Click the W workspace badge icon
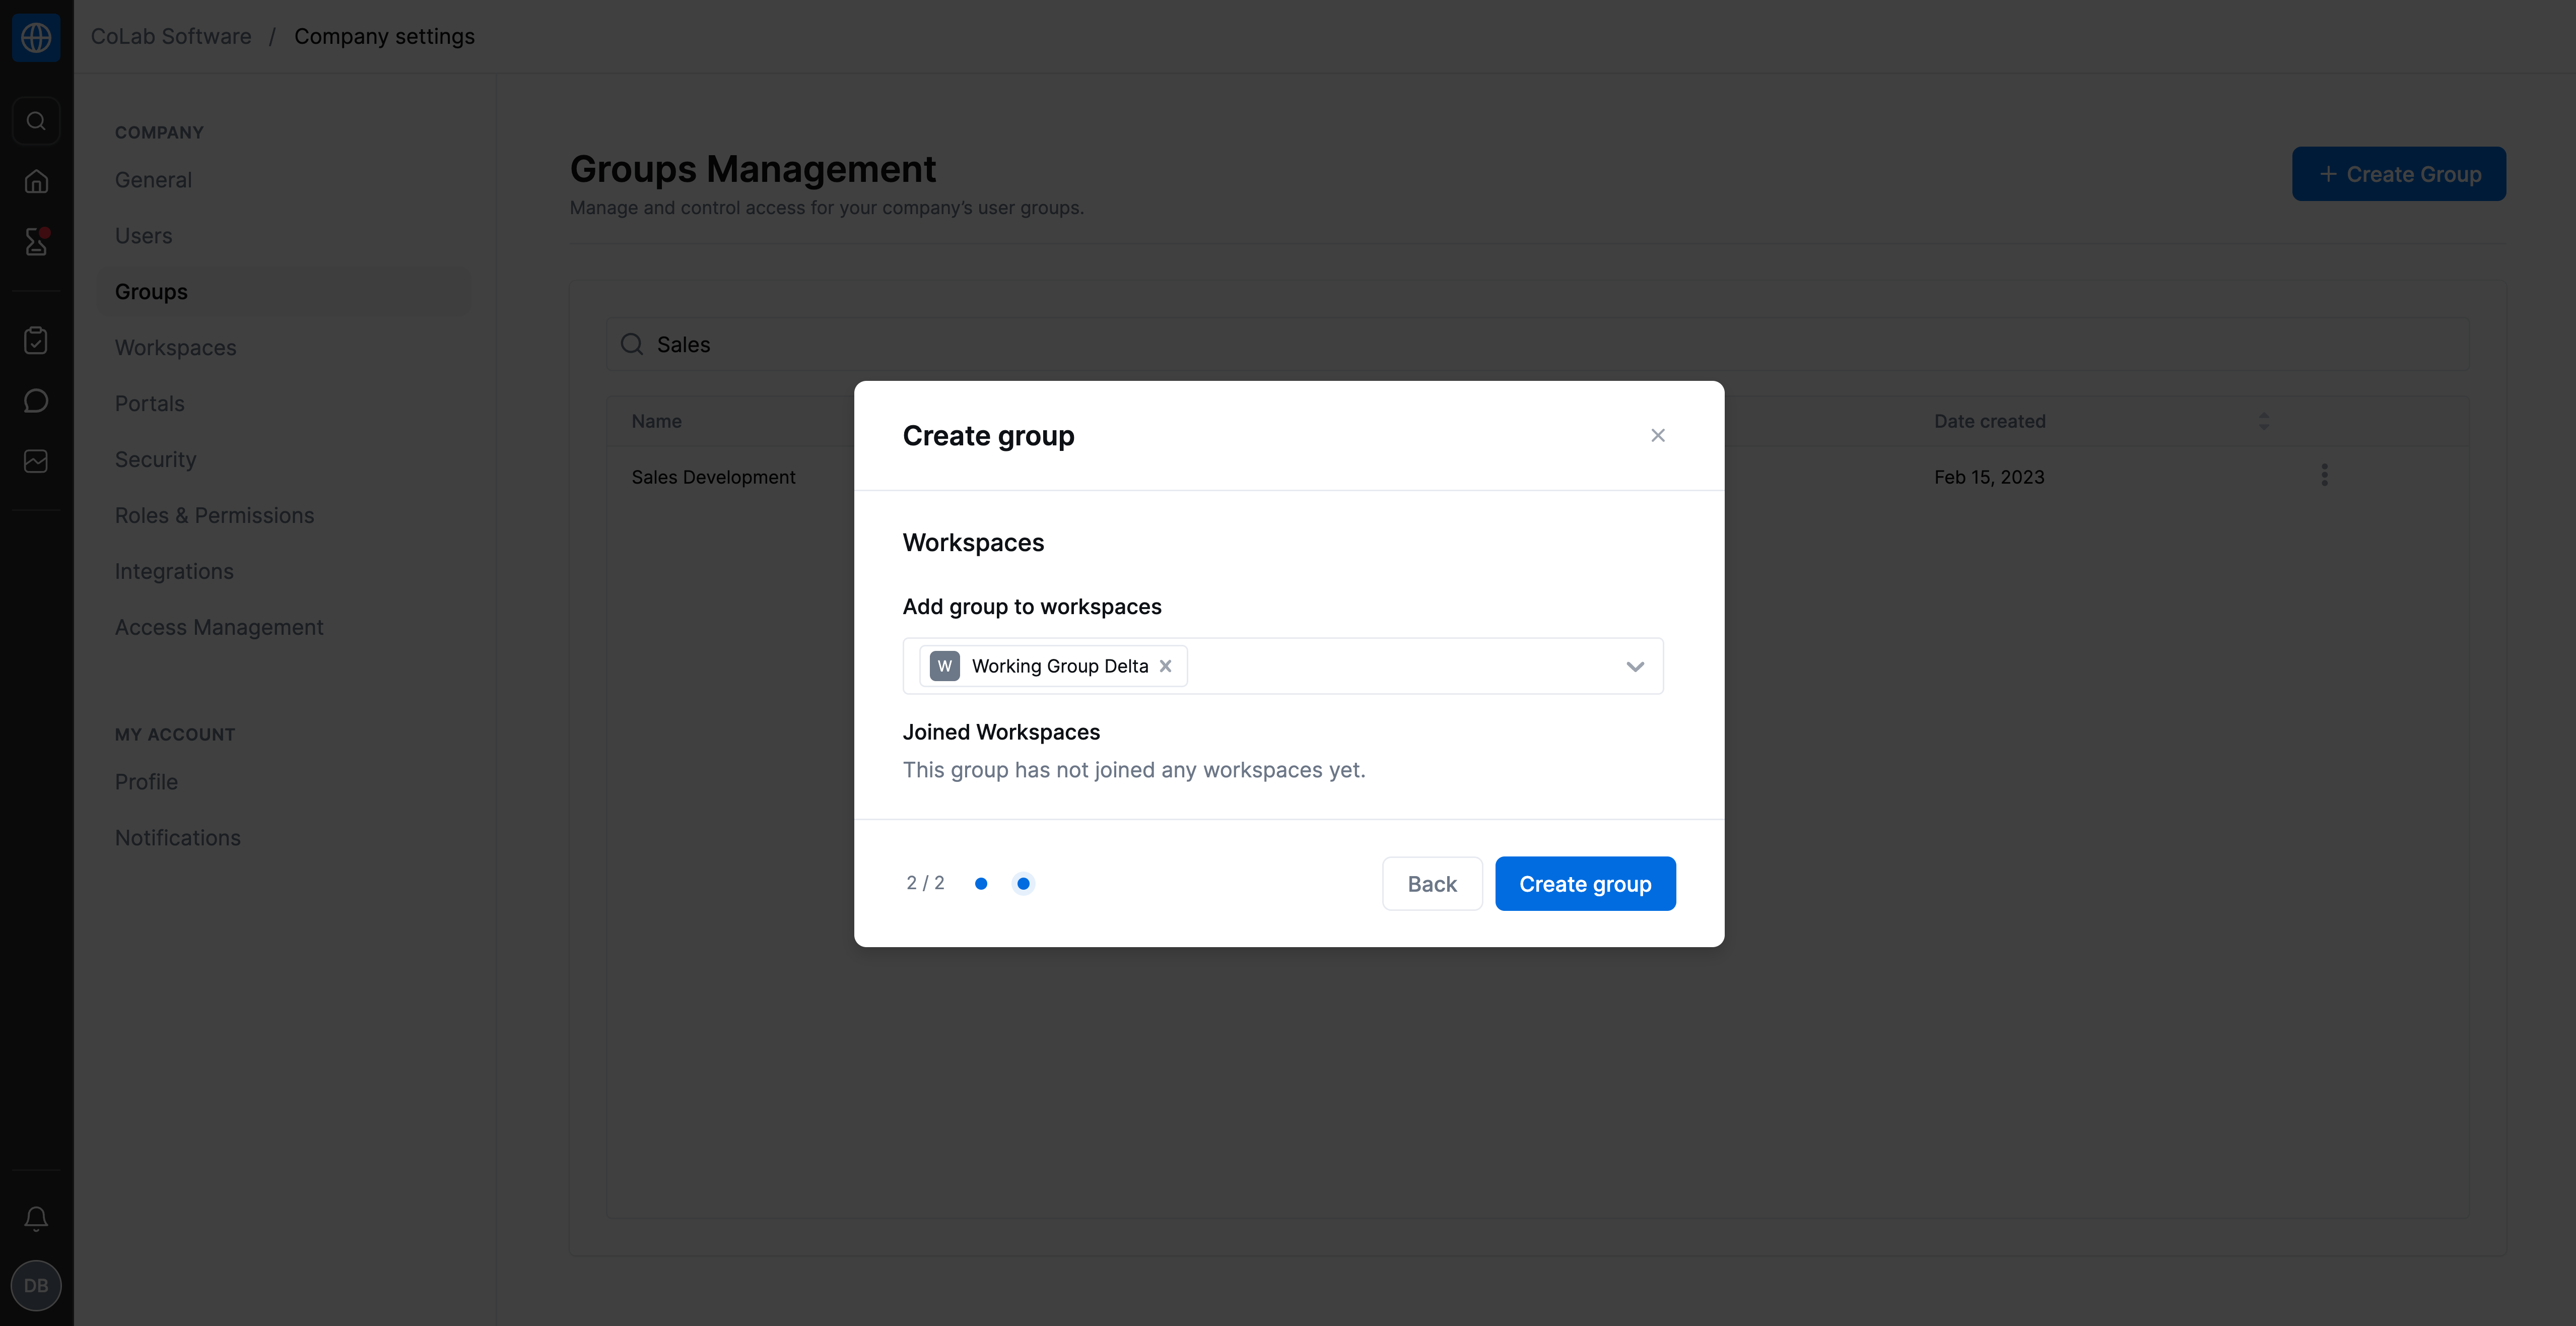The image size is (2576, 1326). tap(944, 666)
